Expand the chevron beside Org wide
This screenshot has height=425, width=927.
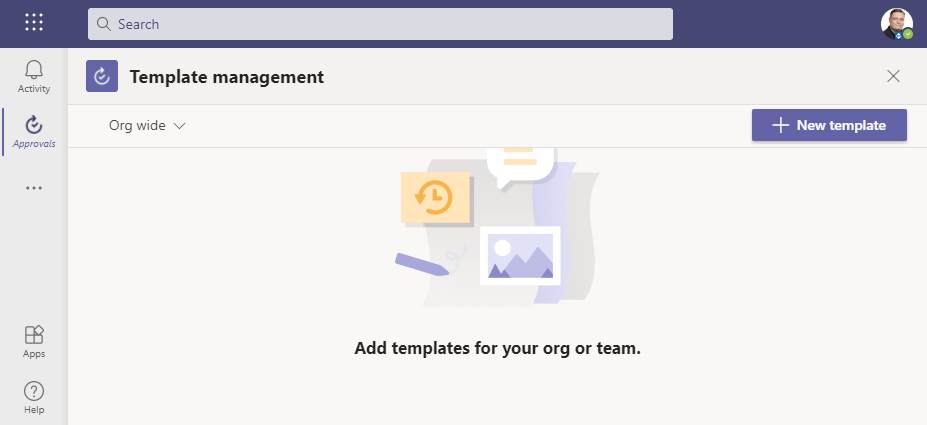pyautogui.click(x=180, y=126)
